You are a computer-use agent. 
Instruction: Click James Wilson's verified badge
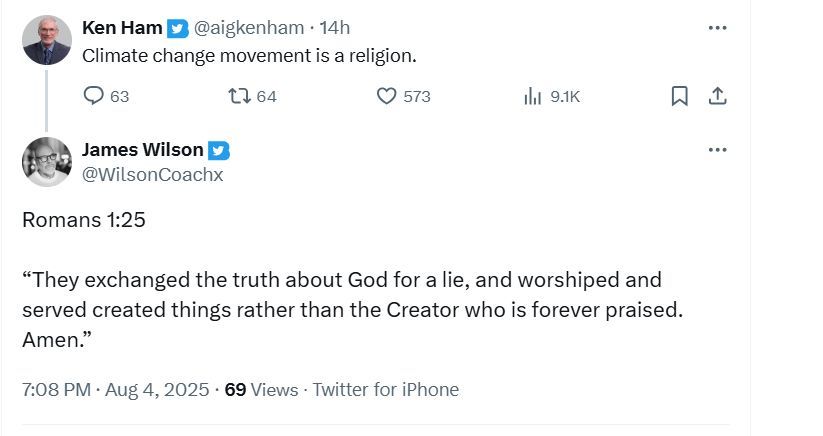219,150
